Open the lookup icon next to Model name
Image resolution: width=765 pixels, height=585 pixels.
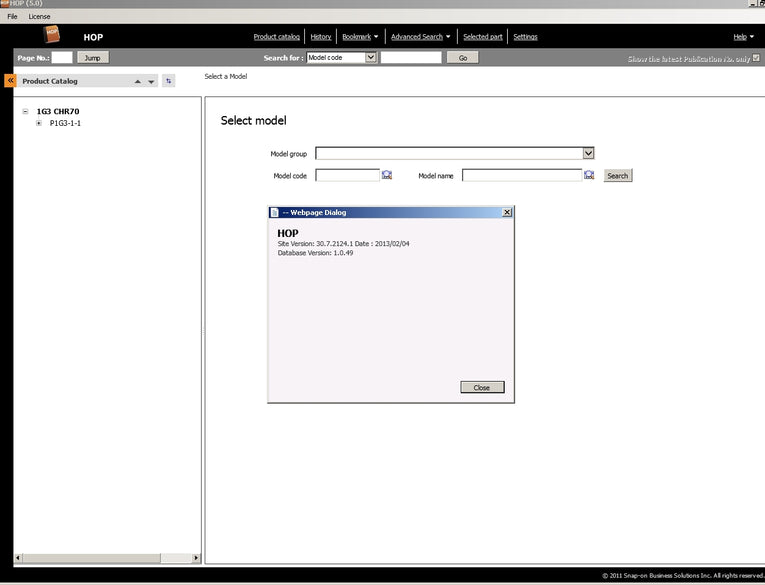tap(589, 175)
